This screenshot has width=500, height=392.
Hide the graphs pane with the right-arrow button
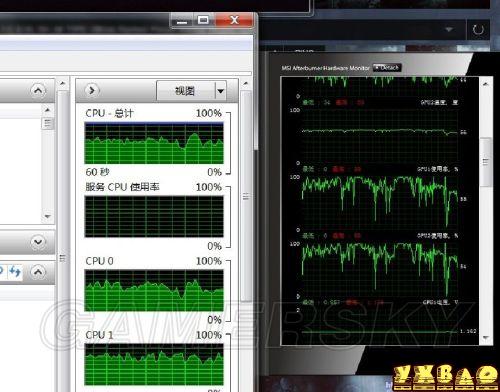(92, 90)
